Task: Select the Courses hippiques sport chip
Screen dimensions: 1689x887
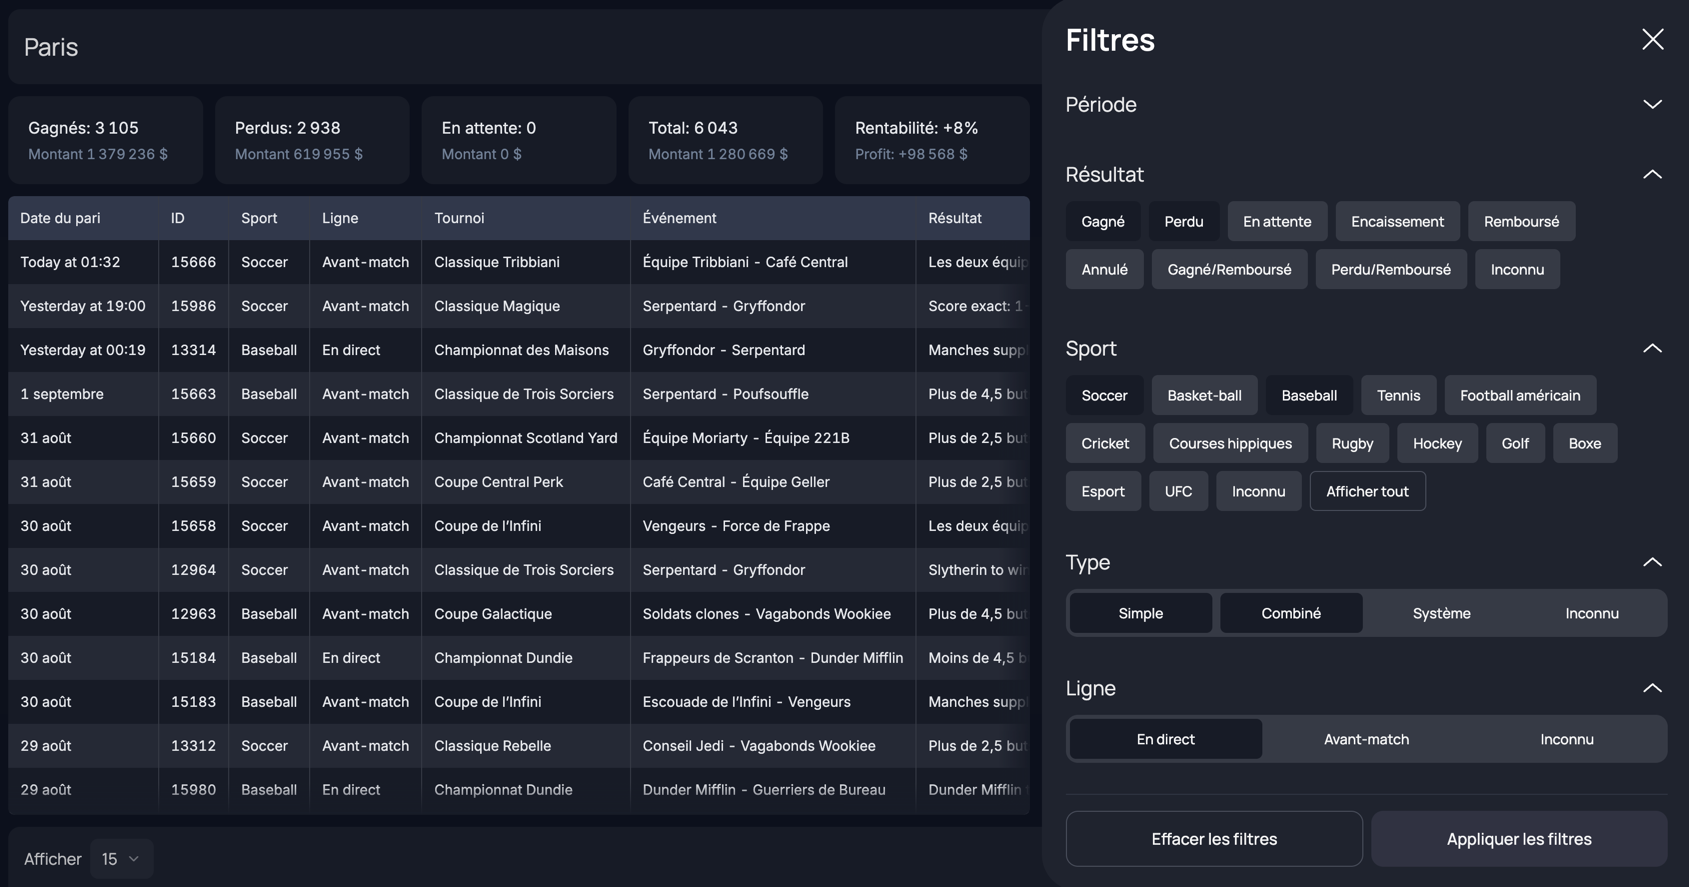Action: coord(1229,444)
